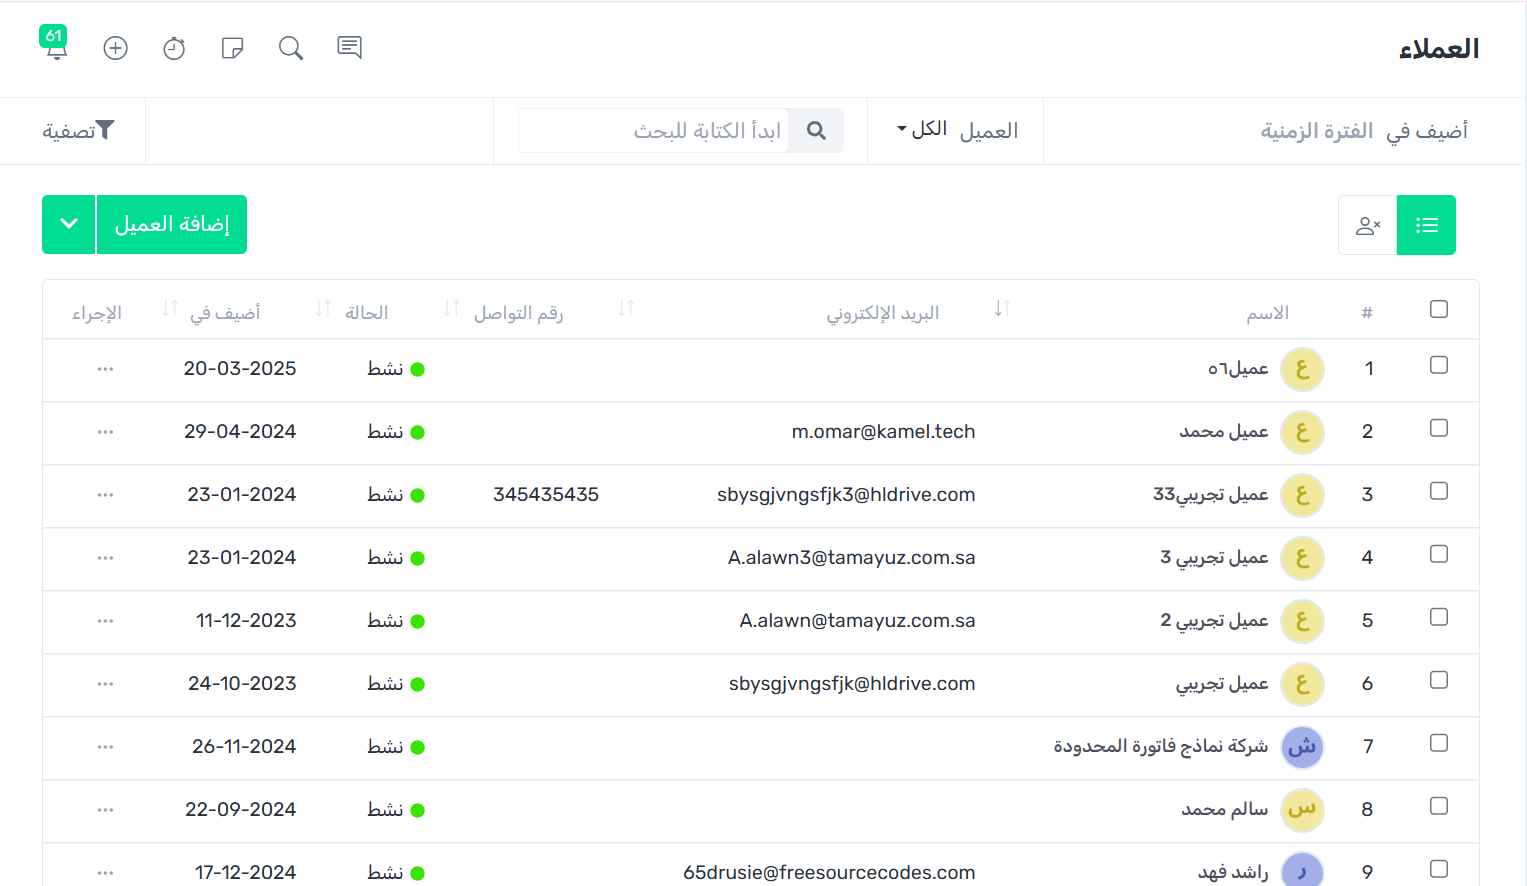Screen dimensions: 1527x886
Task: Sort the table by الحالة column
Action: [323, 309]
